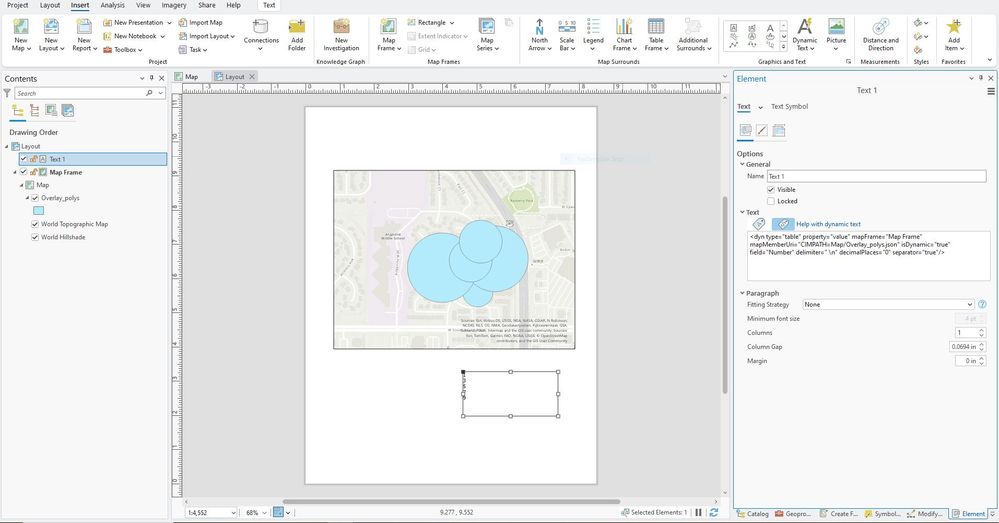The image size is (999, 523).
Task: Click the element Name input field
Action: (876, 176)
